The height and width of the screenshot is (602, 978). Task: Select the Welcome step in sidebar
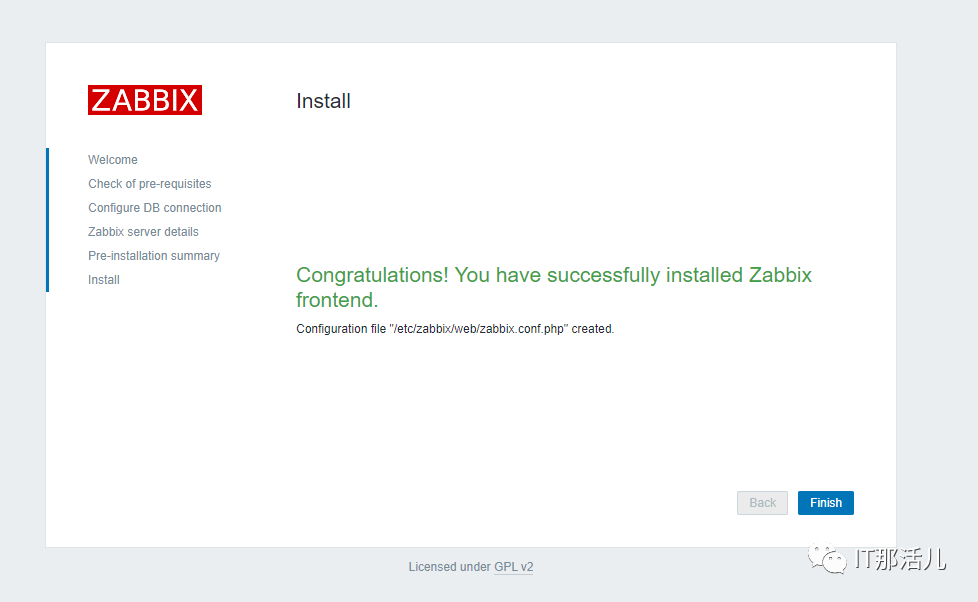coord(113,160)
